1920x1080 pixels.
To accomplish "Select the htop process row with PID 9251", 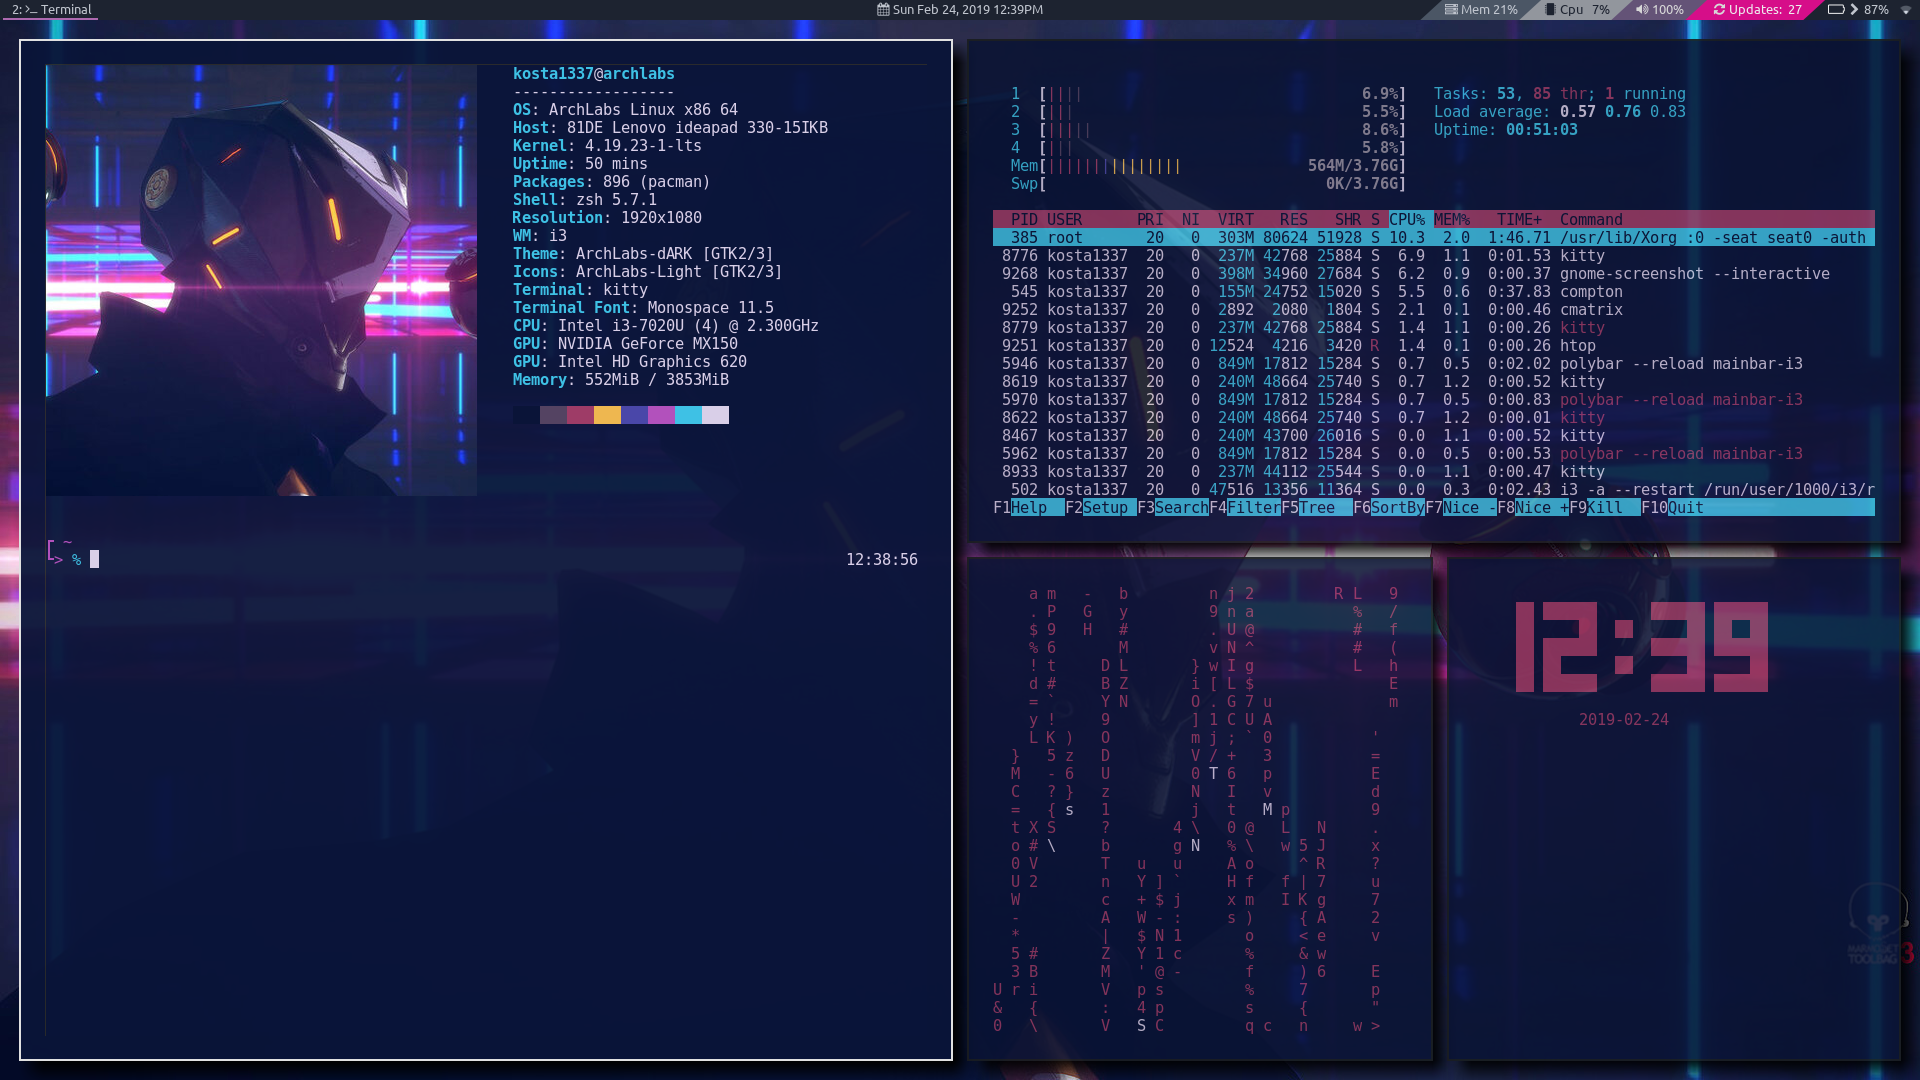I will (1433, 346).
